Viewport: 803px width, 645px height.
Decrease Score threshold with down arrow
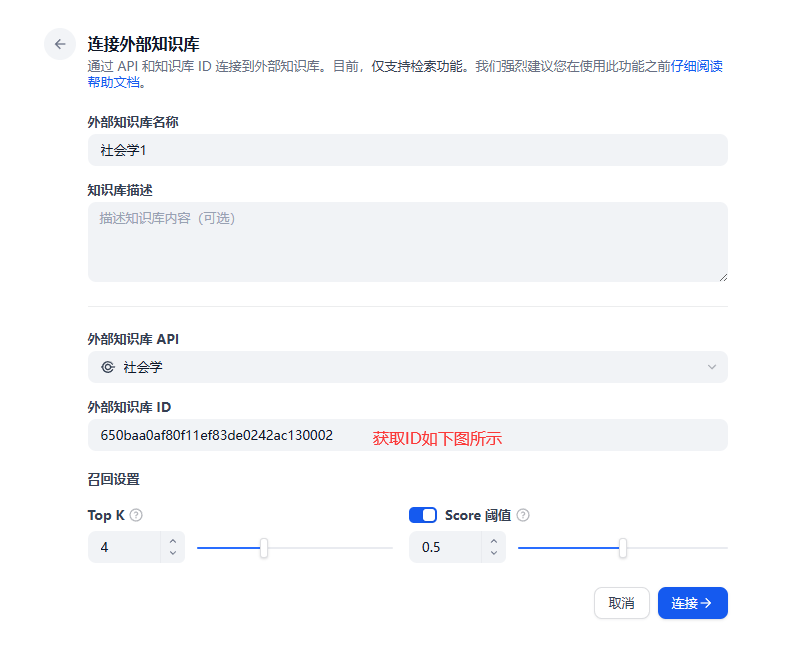click(x=494, y=553)
